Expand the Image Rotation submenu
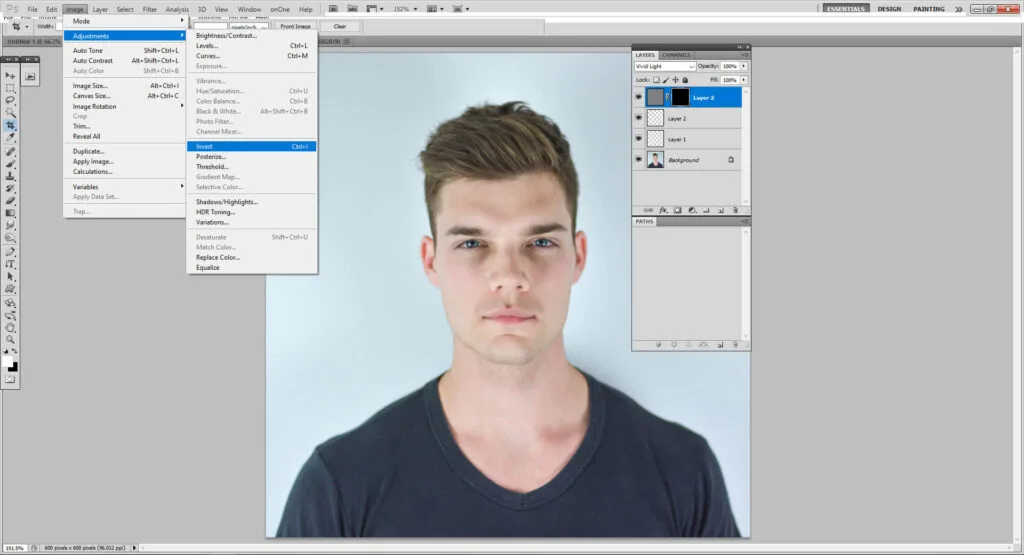 coord(125,106)
